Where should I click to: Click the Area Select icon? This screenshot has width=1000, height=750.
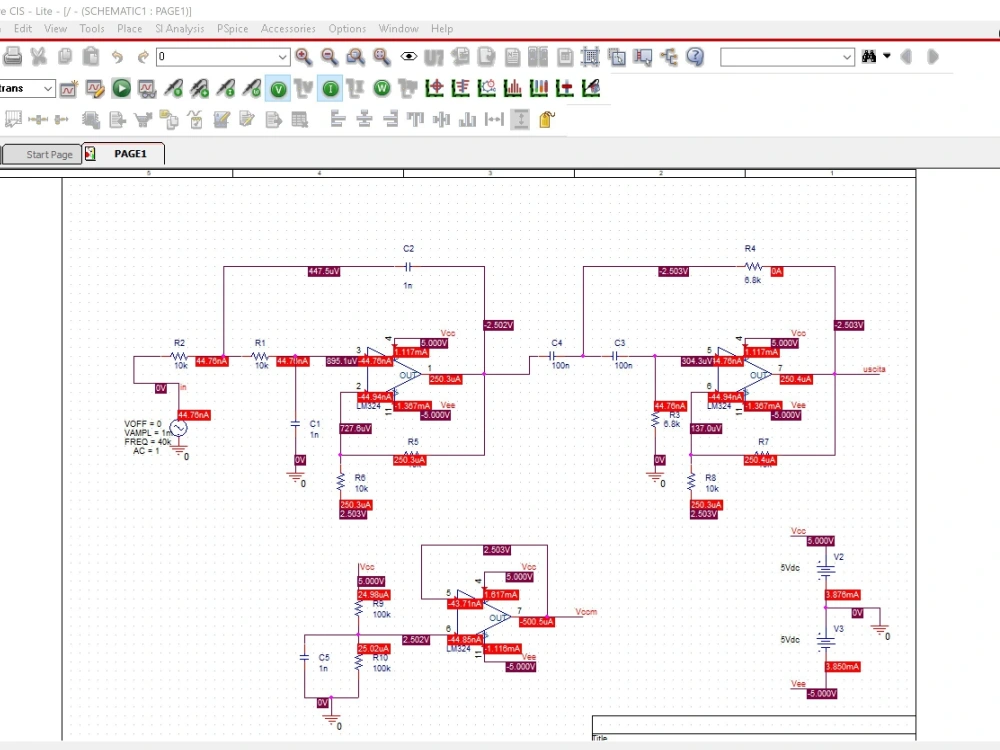click(x=617, y=57)
